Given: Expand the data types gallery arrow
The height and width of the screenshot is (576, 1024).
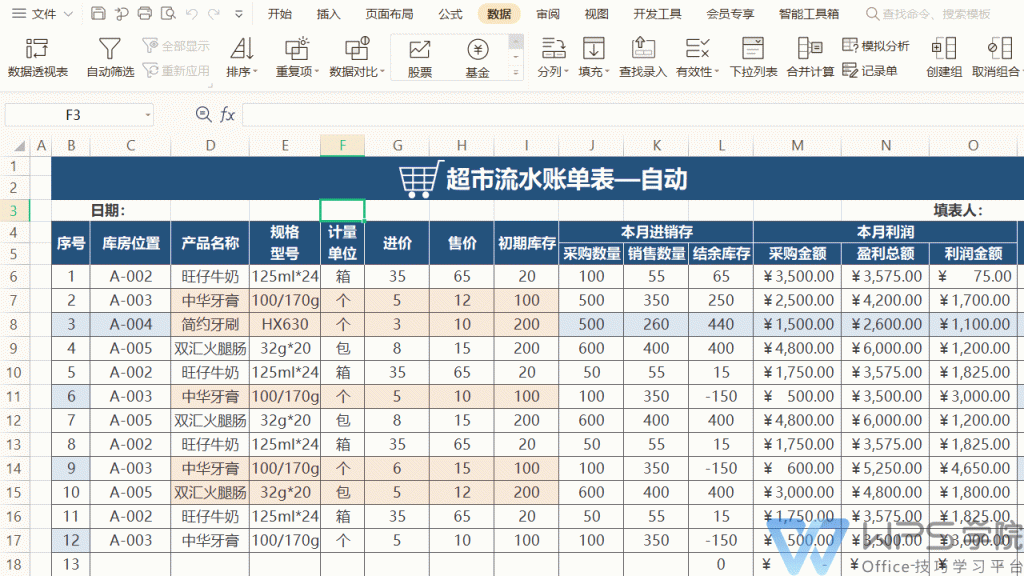Looking at the screenshot, I should coord(516,72).
